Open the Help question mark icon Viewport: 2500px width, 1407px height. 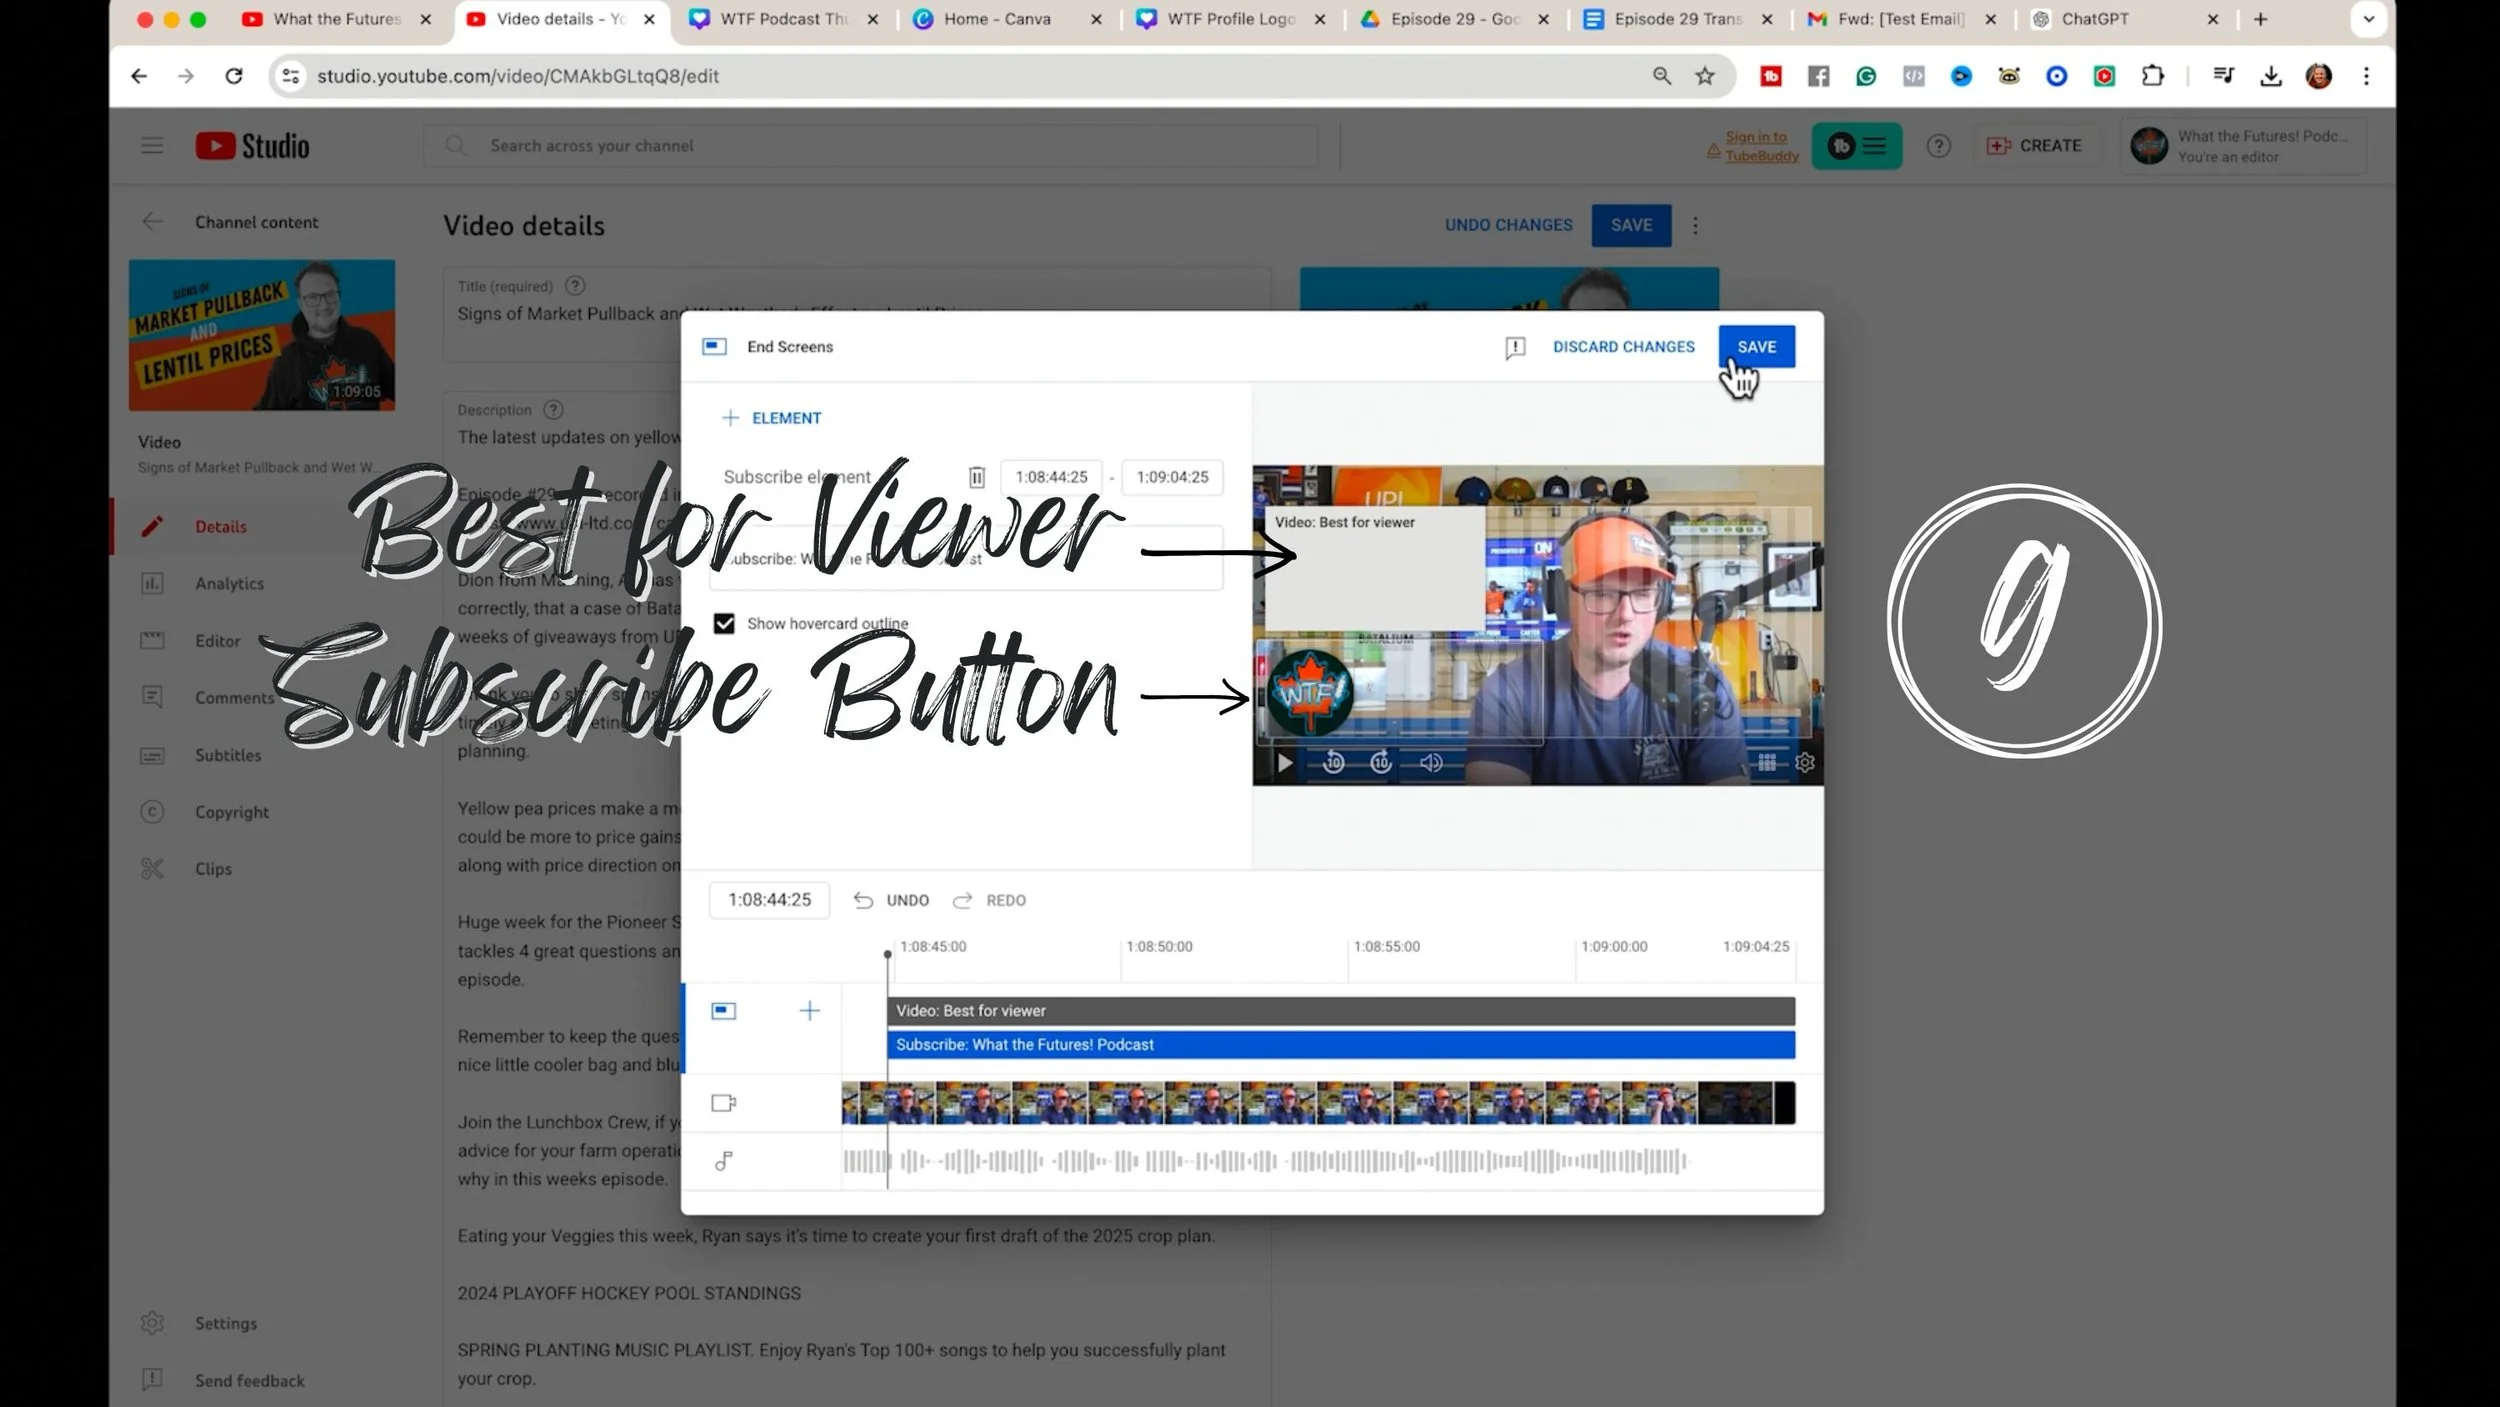[x=1939, y=146]
